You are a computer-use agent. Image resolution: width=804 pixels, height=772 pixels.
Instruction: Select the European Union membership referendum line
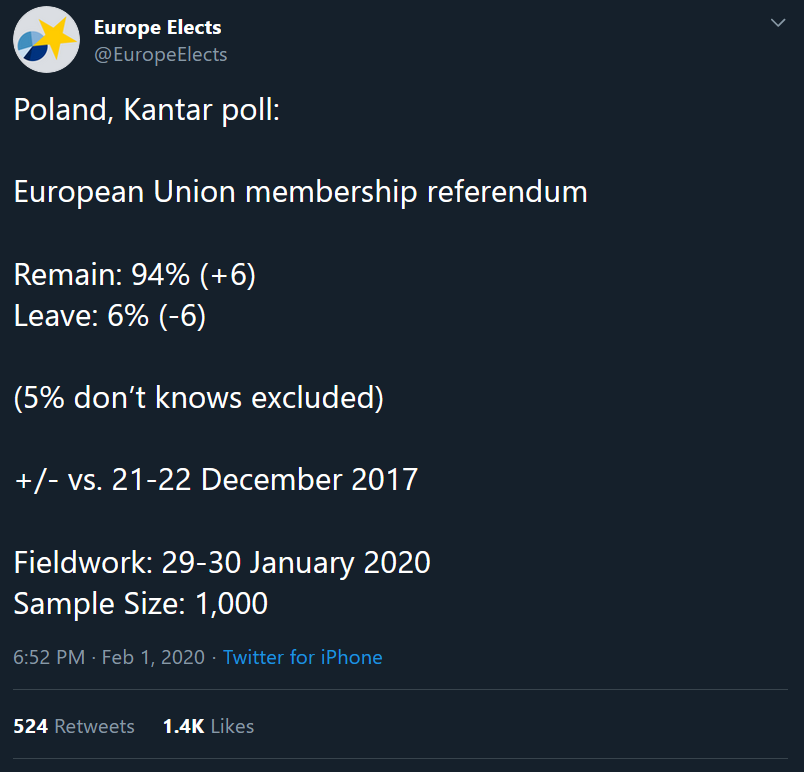click(300, 192)
